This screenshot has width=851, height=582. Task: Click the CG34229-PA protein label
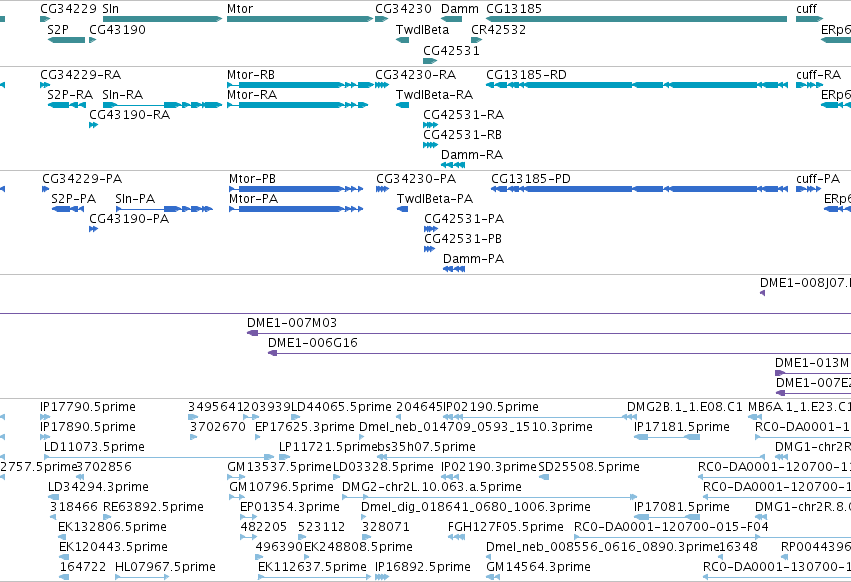coord(82,179)
